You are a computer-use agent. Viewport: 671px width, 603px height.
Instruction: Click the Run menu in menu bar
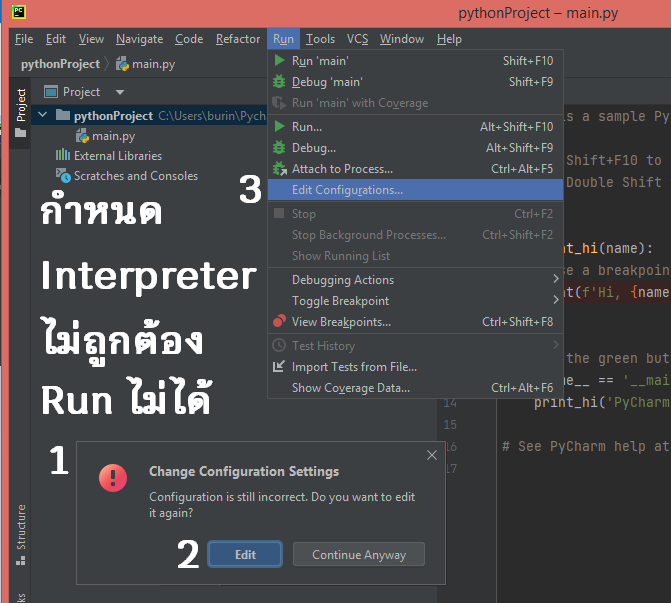click(x=283, y=39)
